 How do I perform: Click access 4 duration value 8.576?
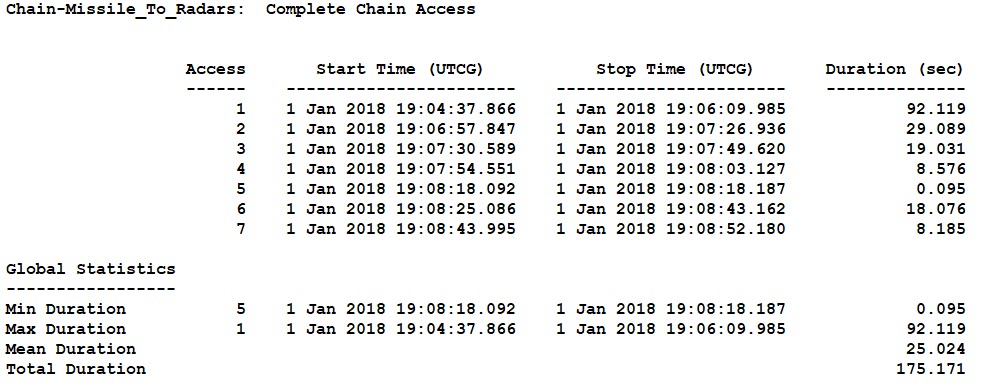(941, 169)
